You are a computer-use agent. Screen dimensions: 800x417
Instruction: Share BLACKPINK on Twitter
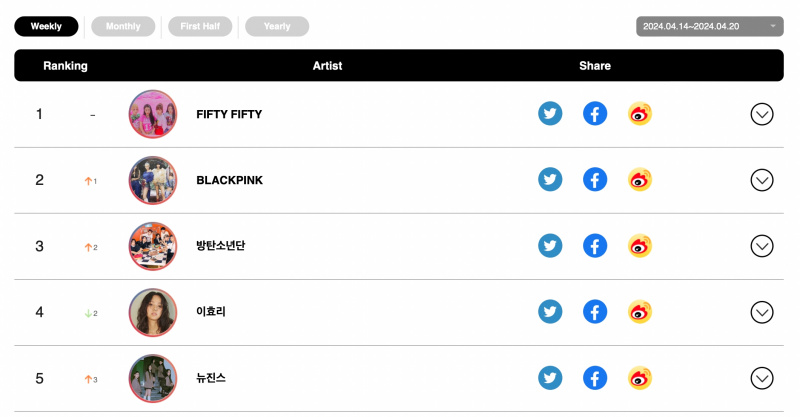click(x=550, y=180)
